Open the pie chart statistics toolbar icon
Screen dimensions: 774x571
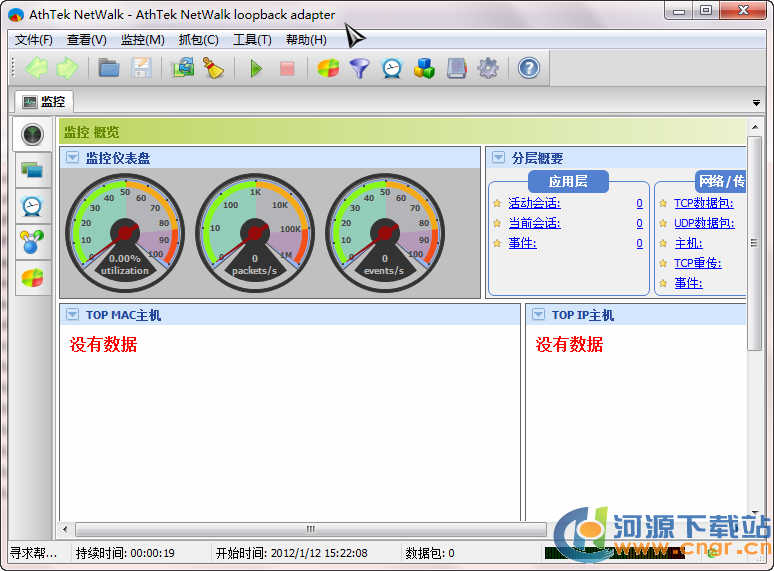pos(328,69)
